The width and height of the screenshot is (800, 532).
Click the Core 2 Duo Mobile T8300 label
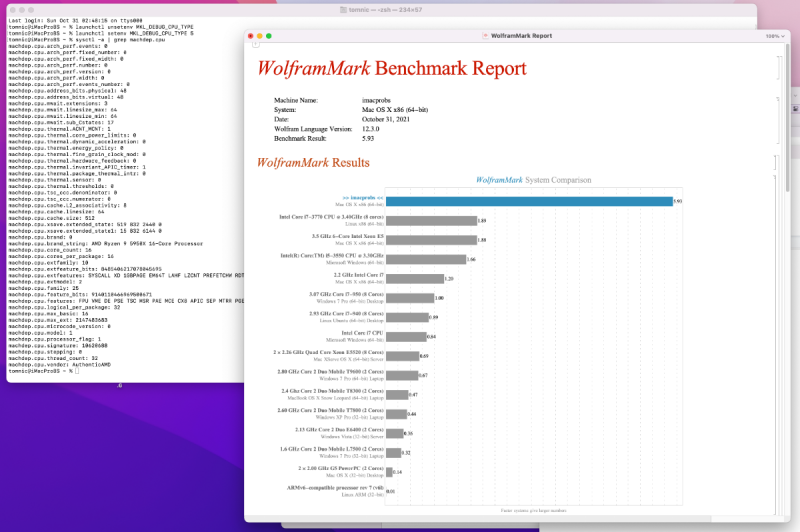333,391
